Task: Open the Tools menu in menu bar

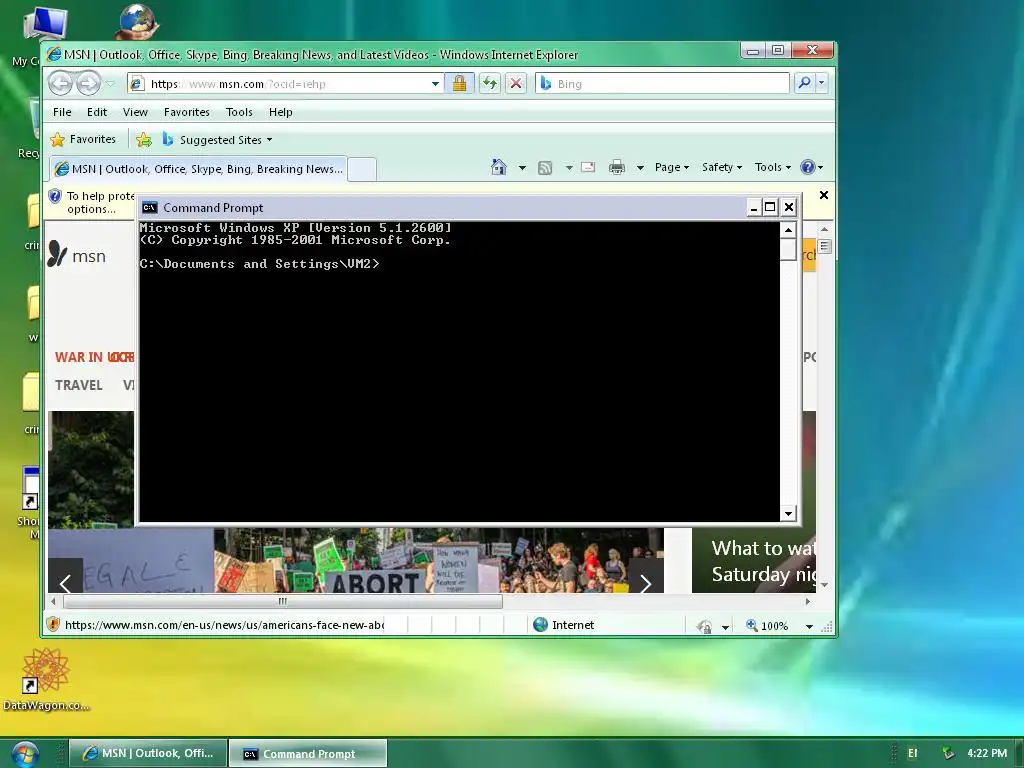Action: [239, 112]
